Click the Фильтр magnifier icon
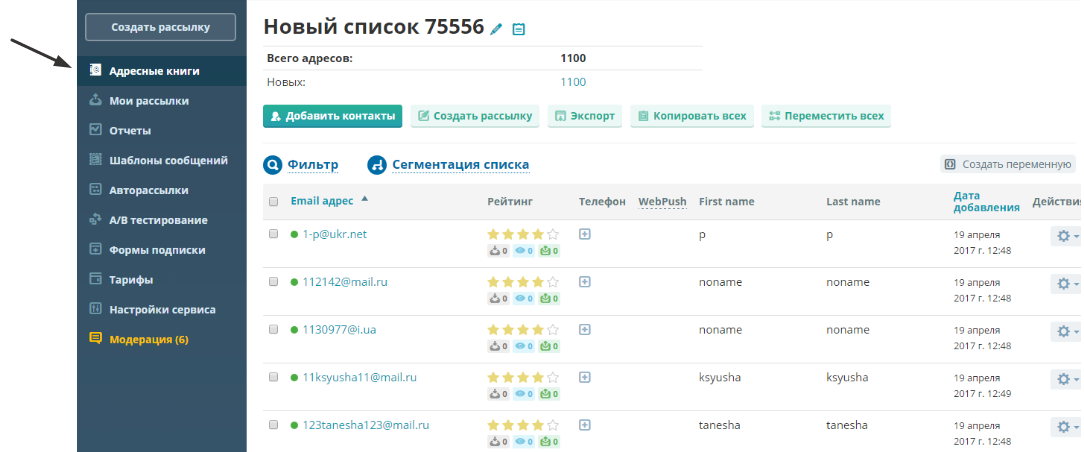Screen dimensions: 1084x452 tap(273, 165)
